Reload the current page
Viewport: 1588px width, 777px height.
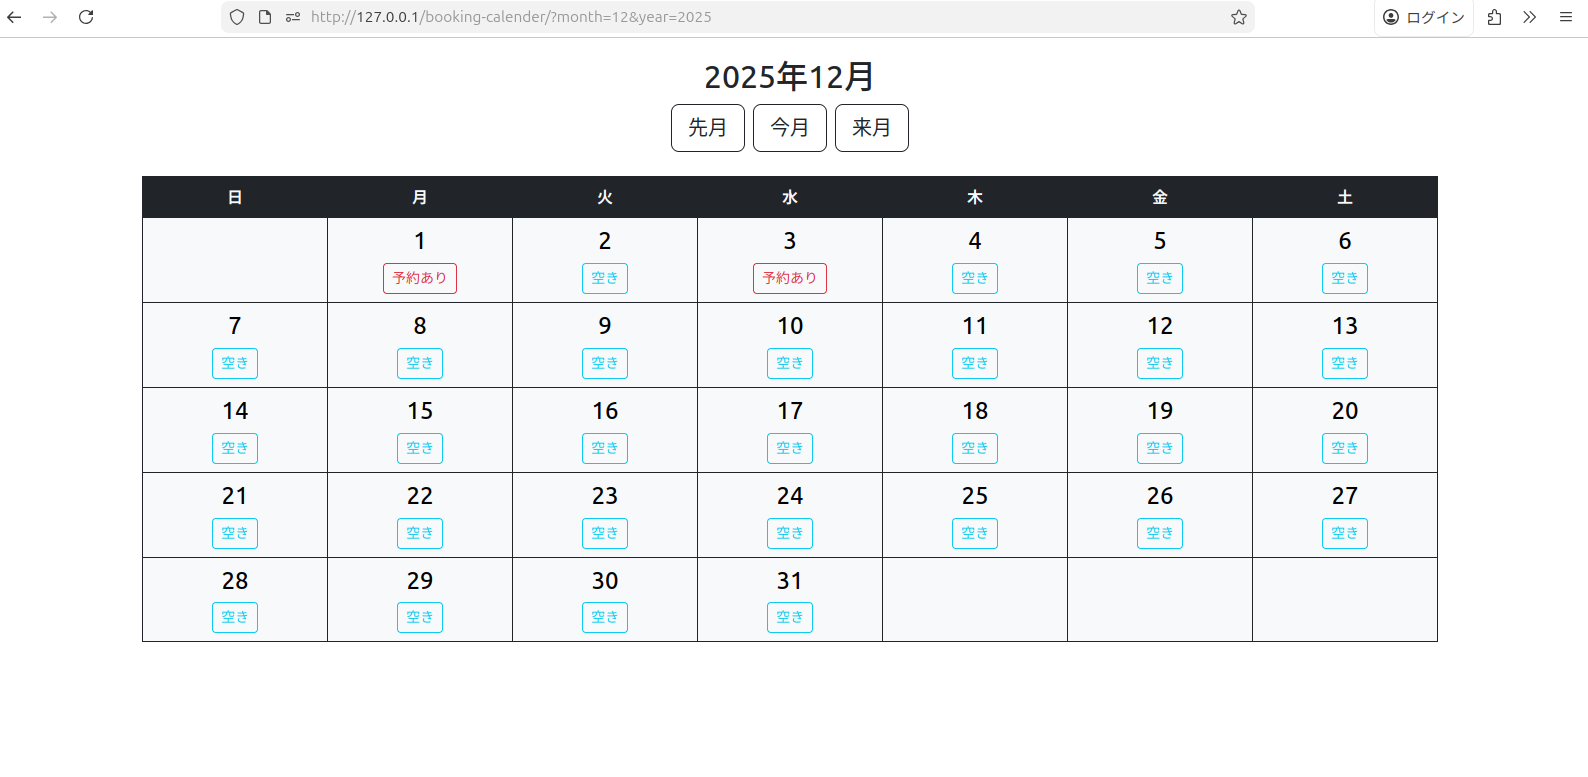click(x=86, y=17)
